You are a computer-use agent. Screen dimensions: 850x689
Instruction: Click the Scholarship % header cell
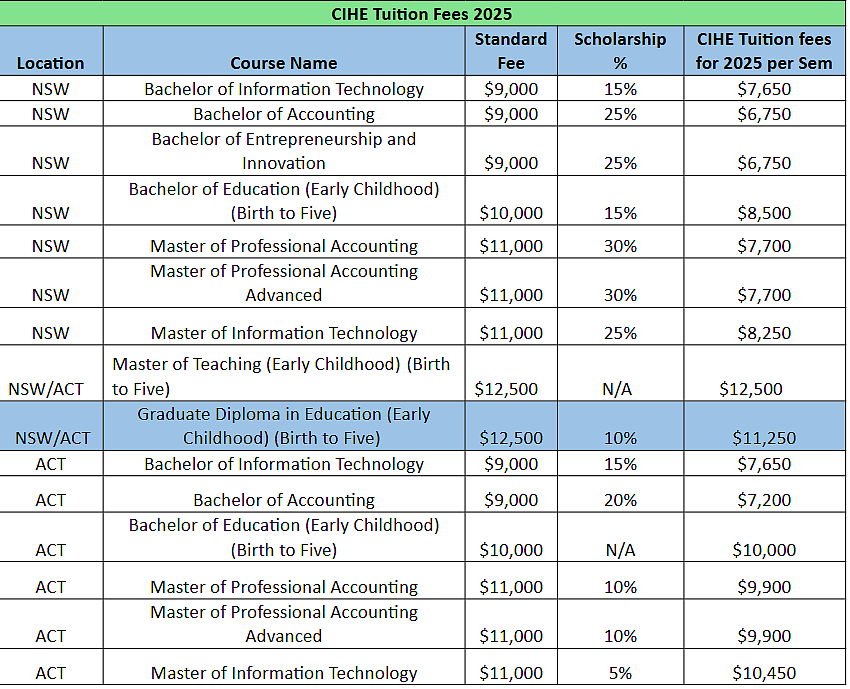(620, 51)
